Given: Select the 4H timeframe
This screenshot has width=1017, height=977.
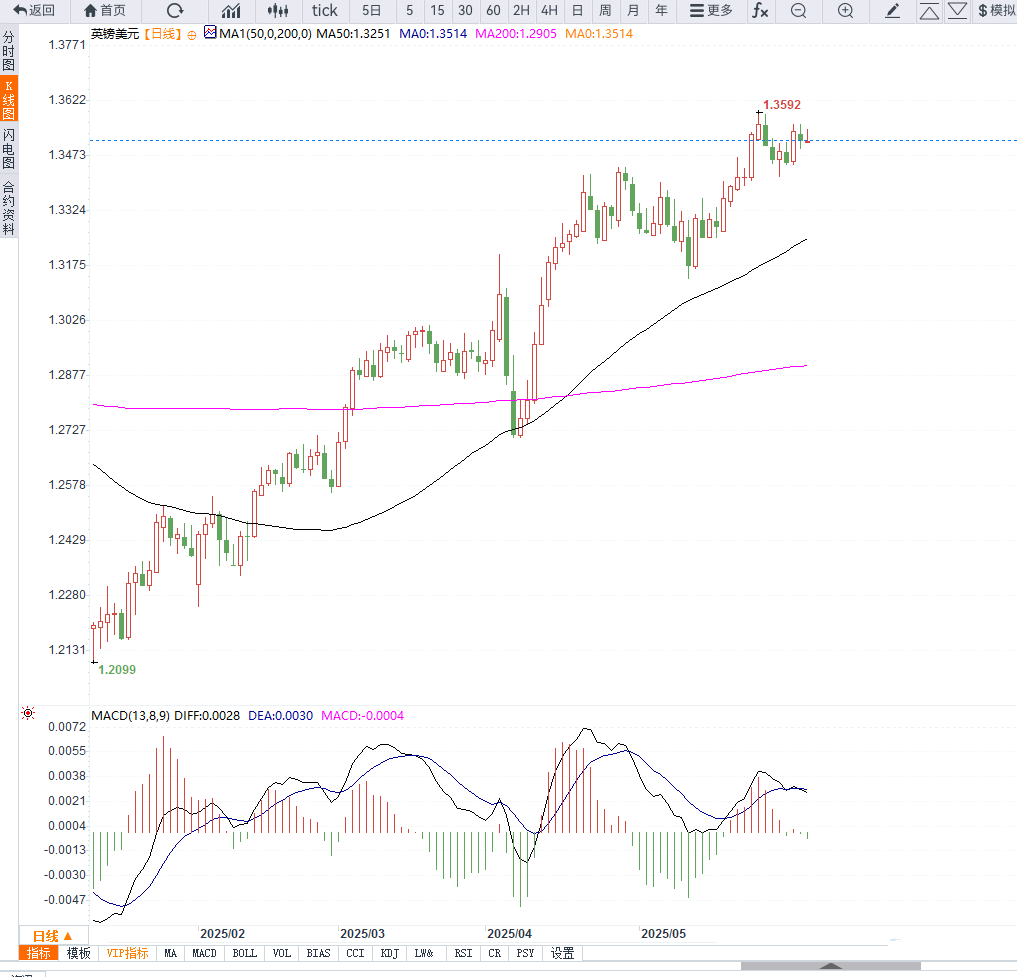Looking at the screenshot, I should pyautogui.click(x=549, y=10).
